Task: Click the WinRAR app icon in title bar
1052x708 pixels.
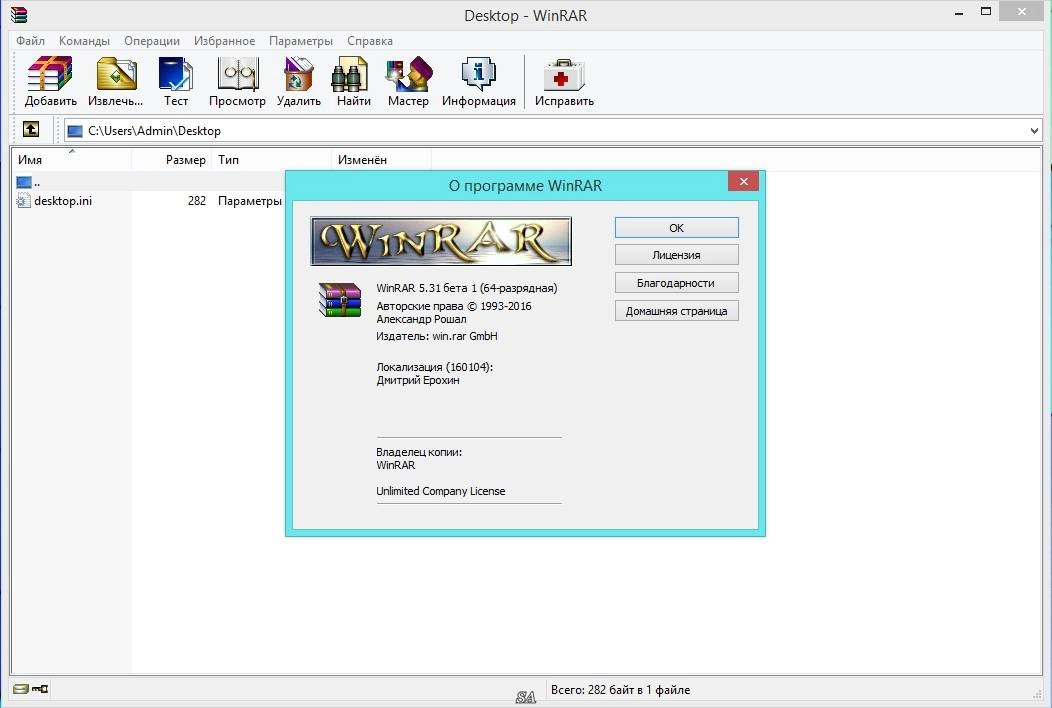Action: pyautogui.click(x=19, y=15)
